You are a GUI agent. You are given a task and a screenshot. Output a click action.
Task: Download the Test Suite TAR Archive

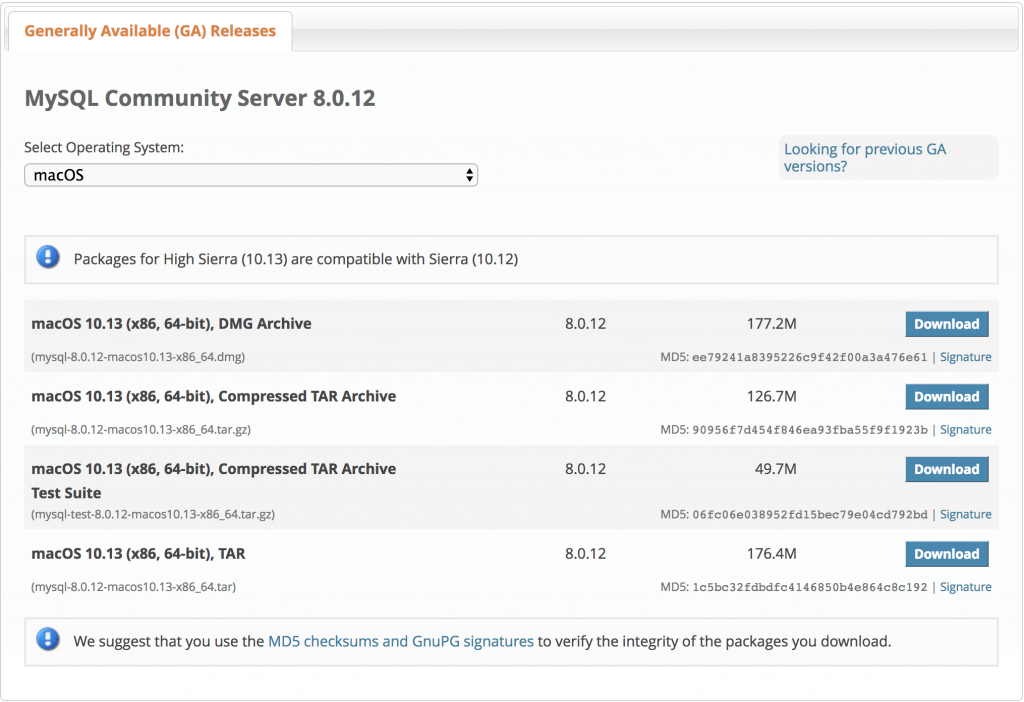tap(946, 469)
